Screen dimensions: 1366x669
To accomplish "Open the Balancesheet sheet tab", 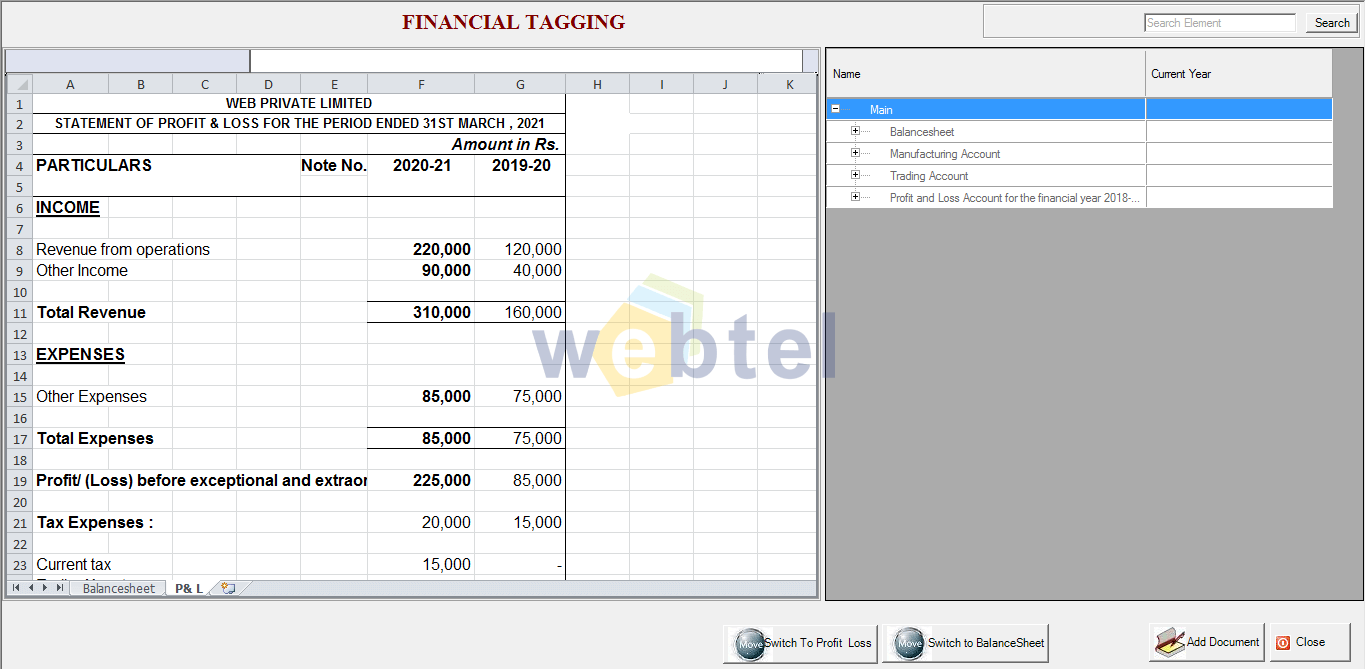I will coord(119,588).
